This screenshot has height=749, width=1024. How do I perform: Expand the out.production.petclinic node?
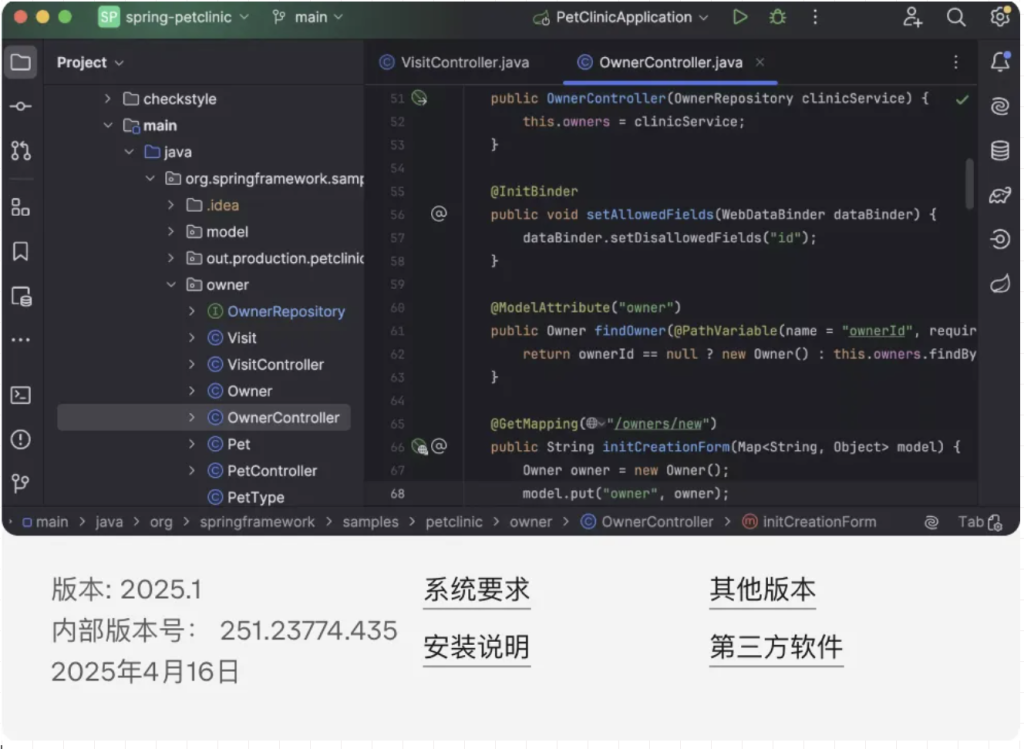click(170, 258)
